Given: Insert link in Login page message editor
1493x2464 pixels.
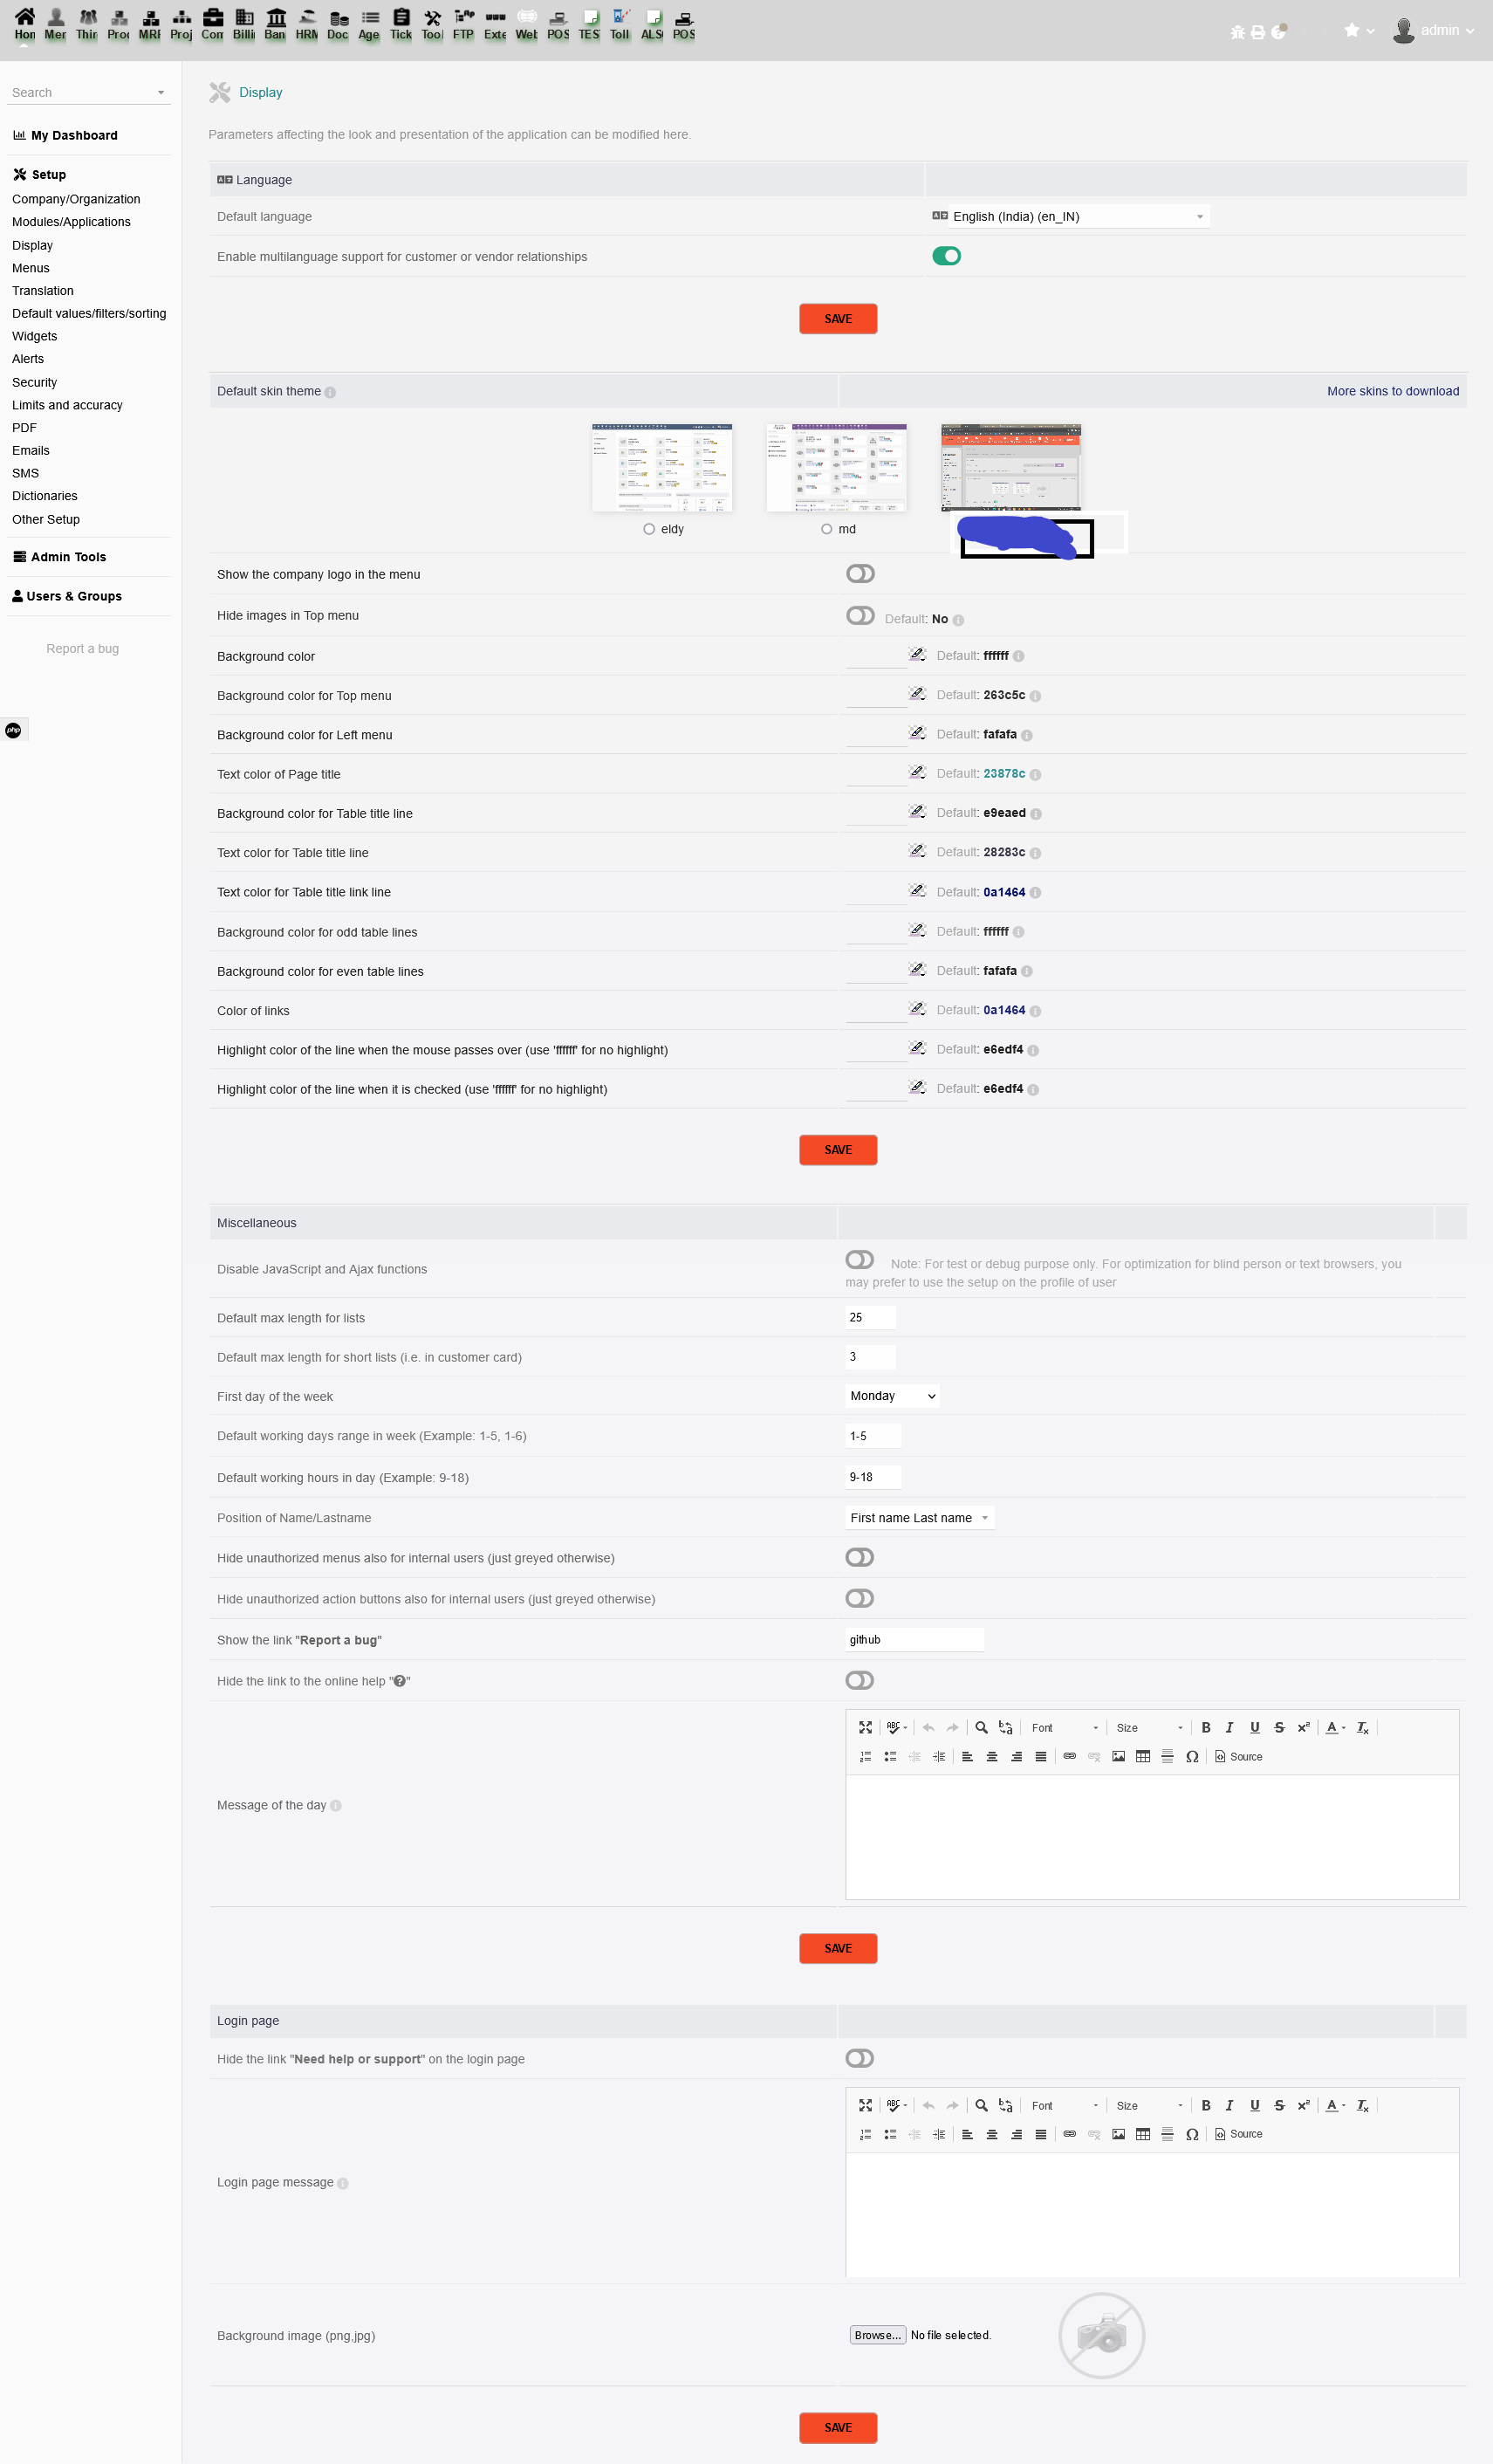Looking at the screenshot, I should click(x=1069, y=2134).
